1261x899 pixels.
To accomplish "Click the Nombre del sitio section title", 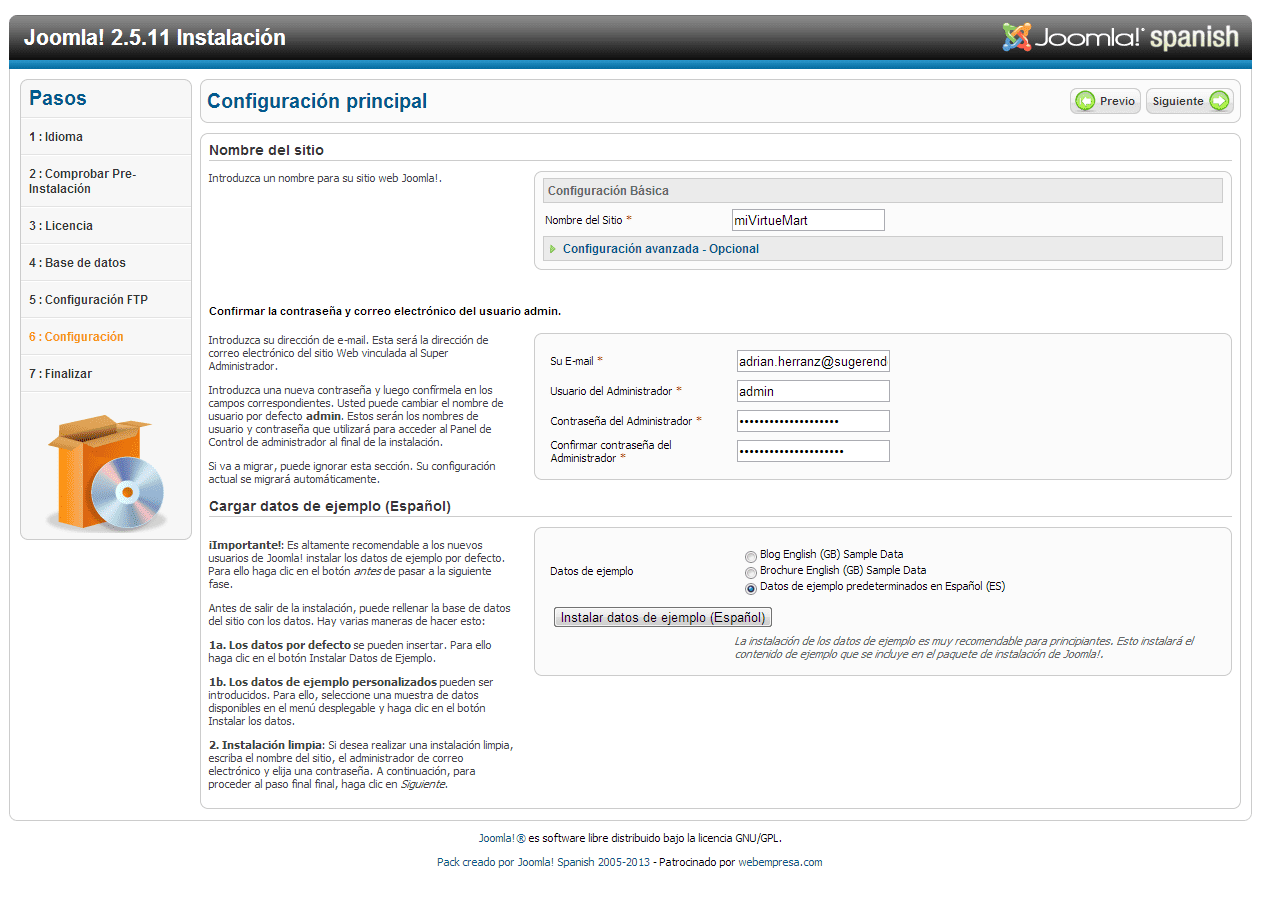I will [266, 150].
